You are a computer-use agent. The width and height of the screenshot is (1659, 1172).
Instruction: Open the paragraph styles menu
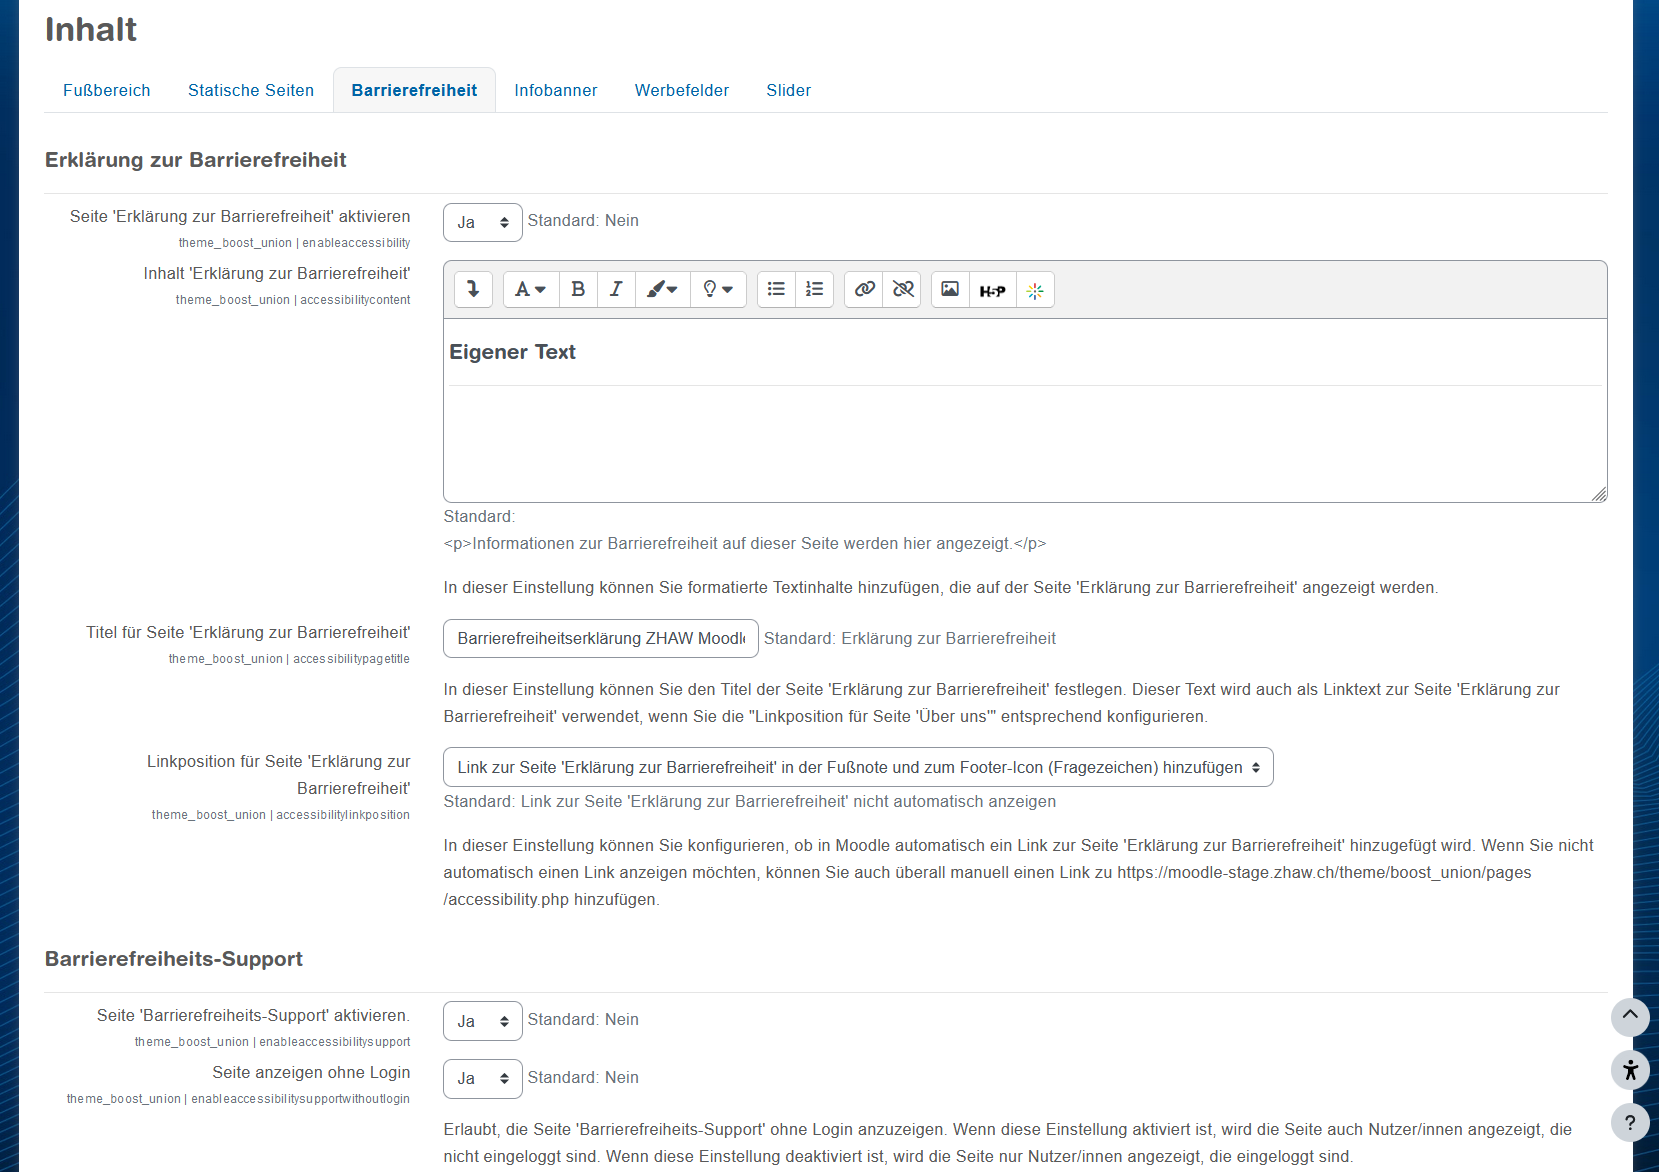point(530,289)
